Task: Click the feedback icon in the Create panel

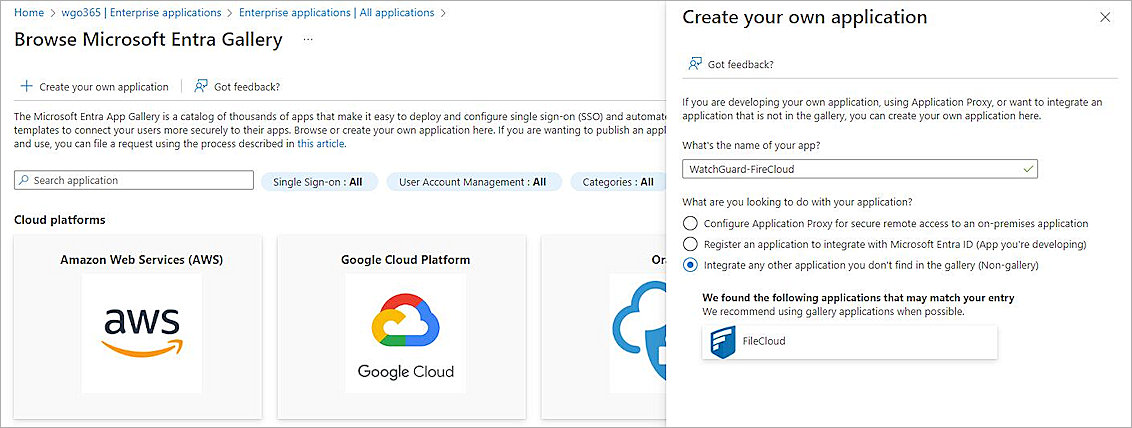Action: pyautogui.click(x=695, y=64)
